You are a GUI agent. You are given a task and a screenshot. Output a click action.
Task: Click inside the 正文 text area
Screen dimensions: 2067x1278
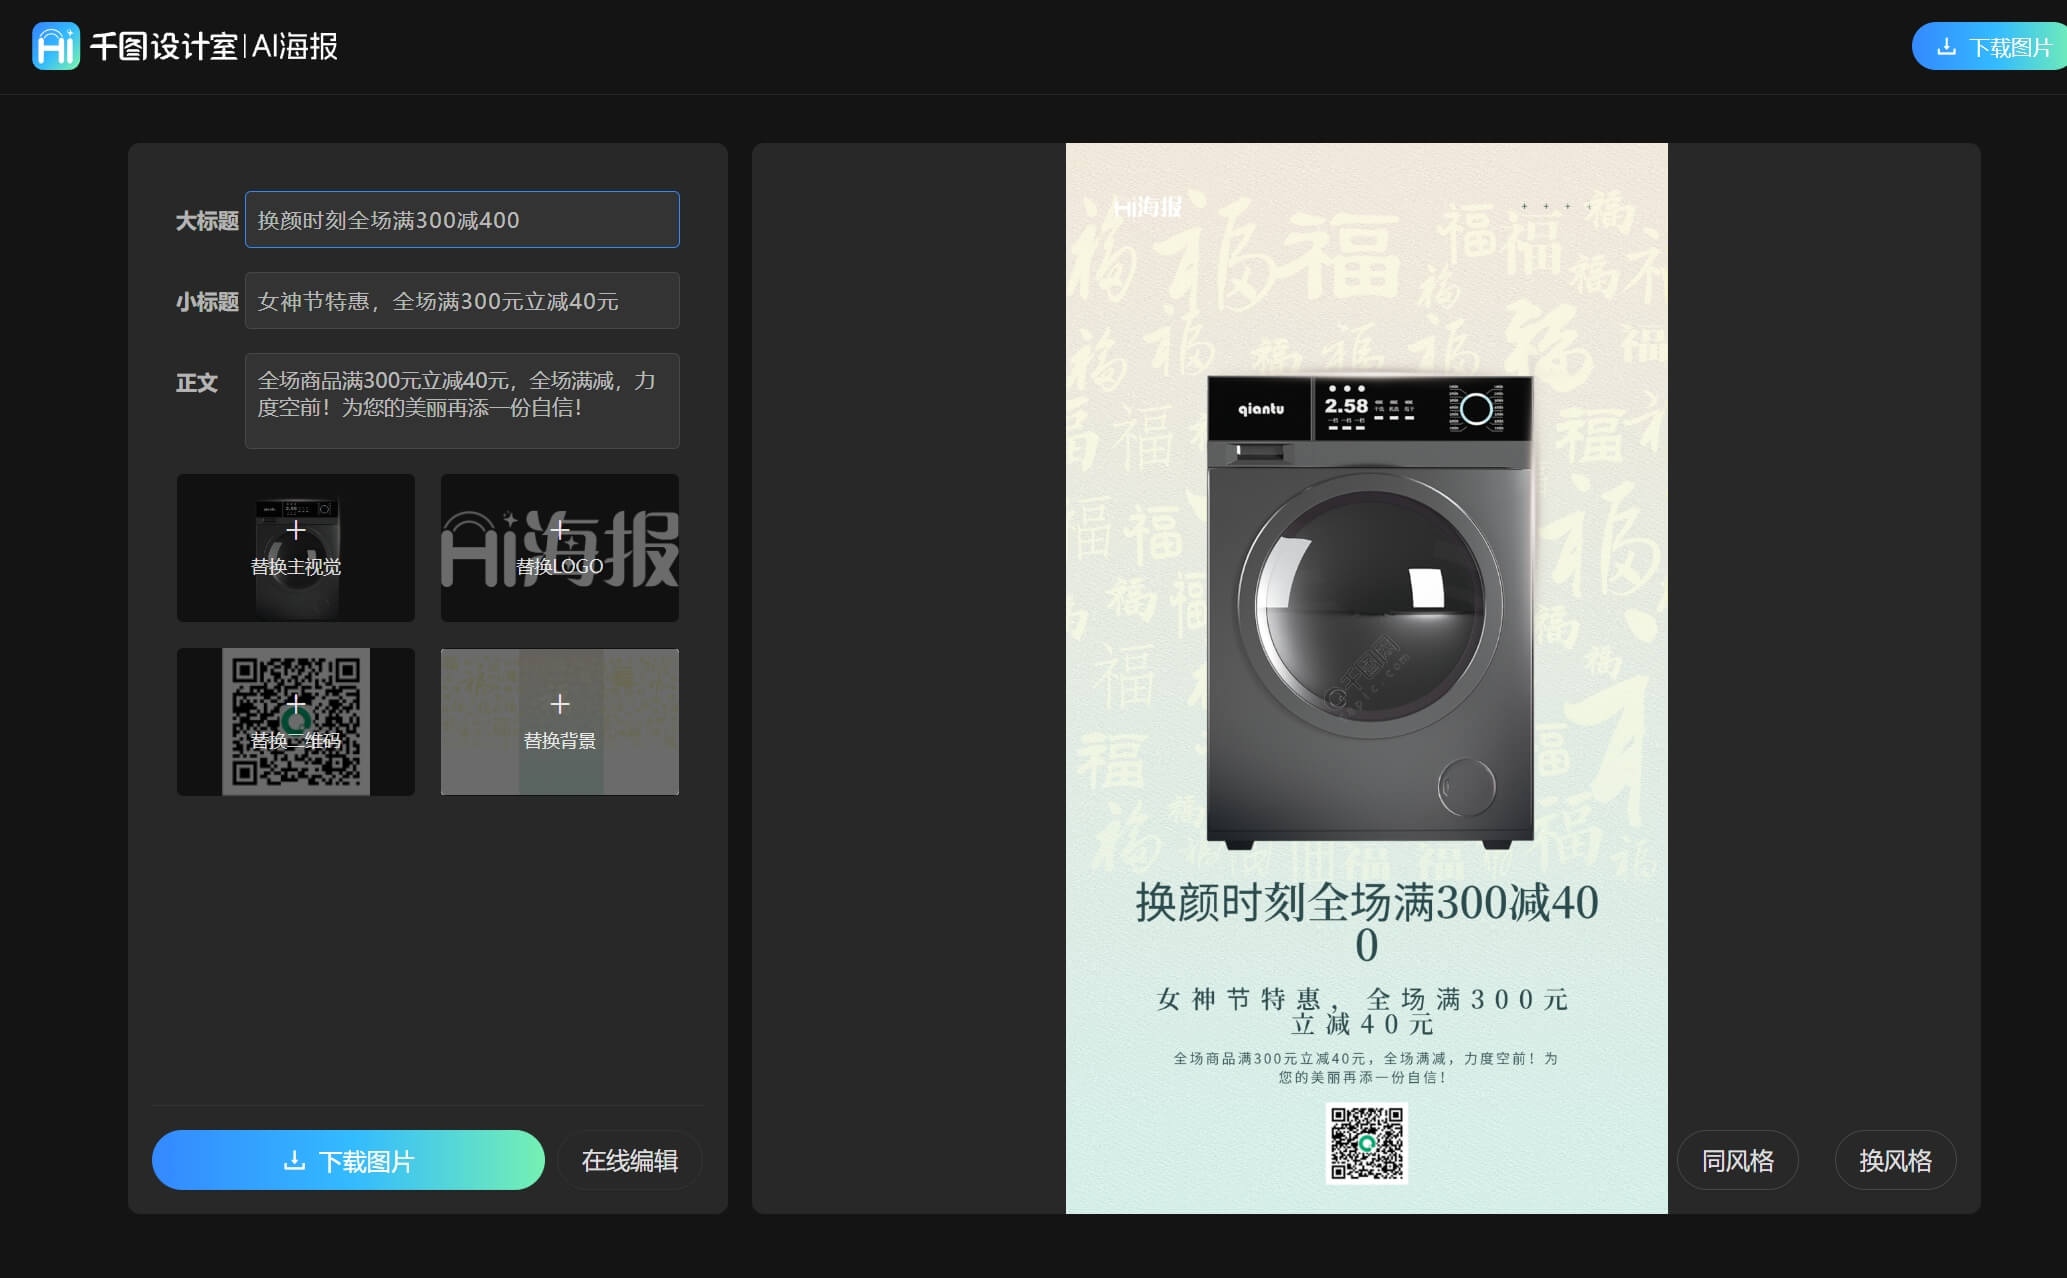pyautogui.click(x=461, y=400)
